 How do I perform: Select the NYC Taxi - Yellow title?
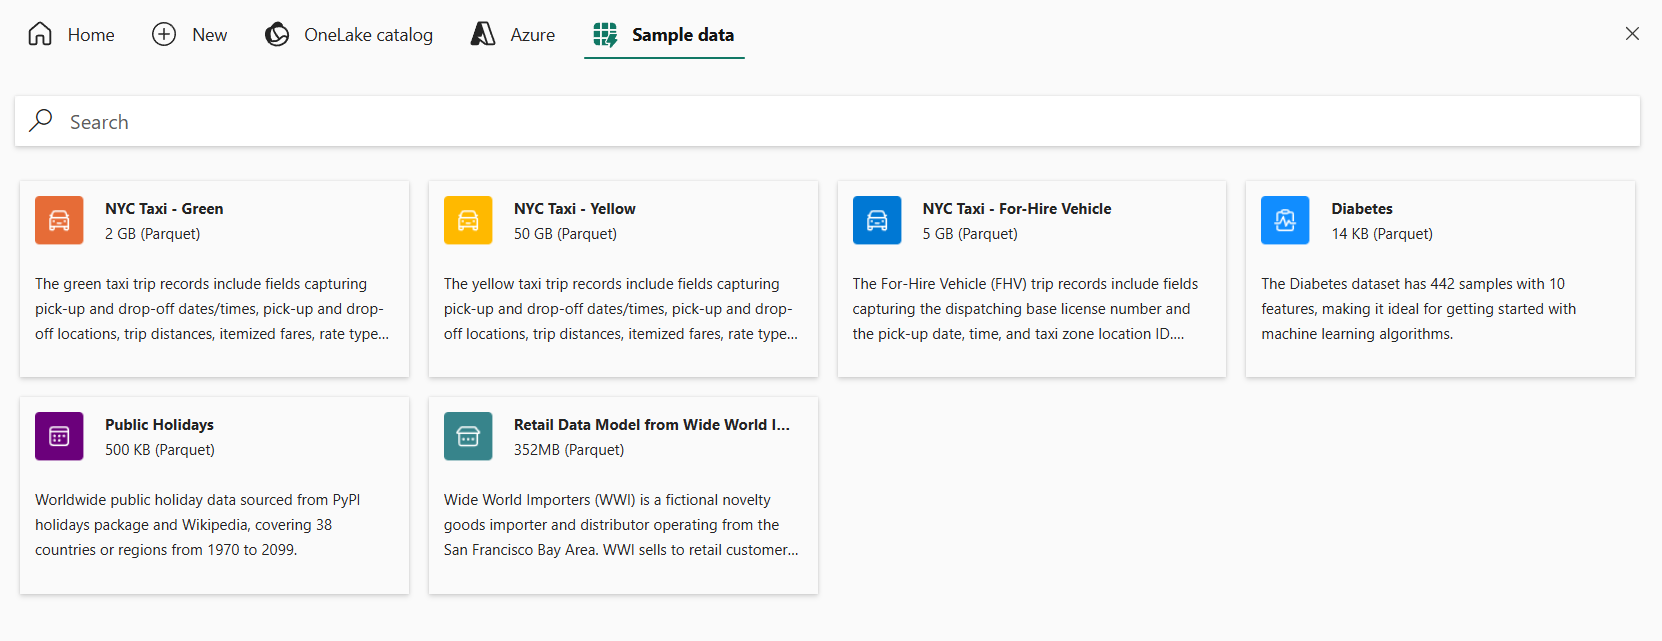[x=575, y=208]
